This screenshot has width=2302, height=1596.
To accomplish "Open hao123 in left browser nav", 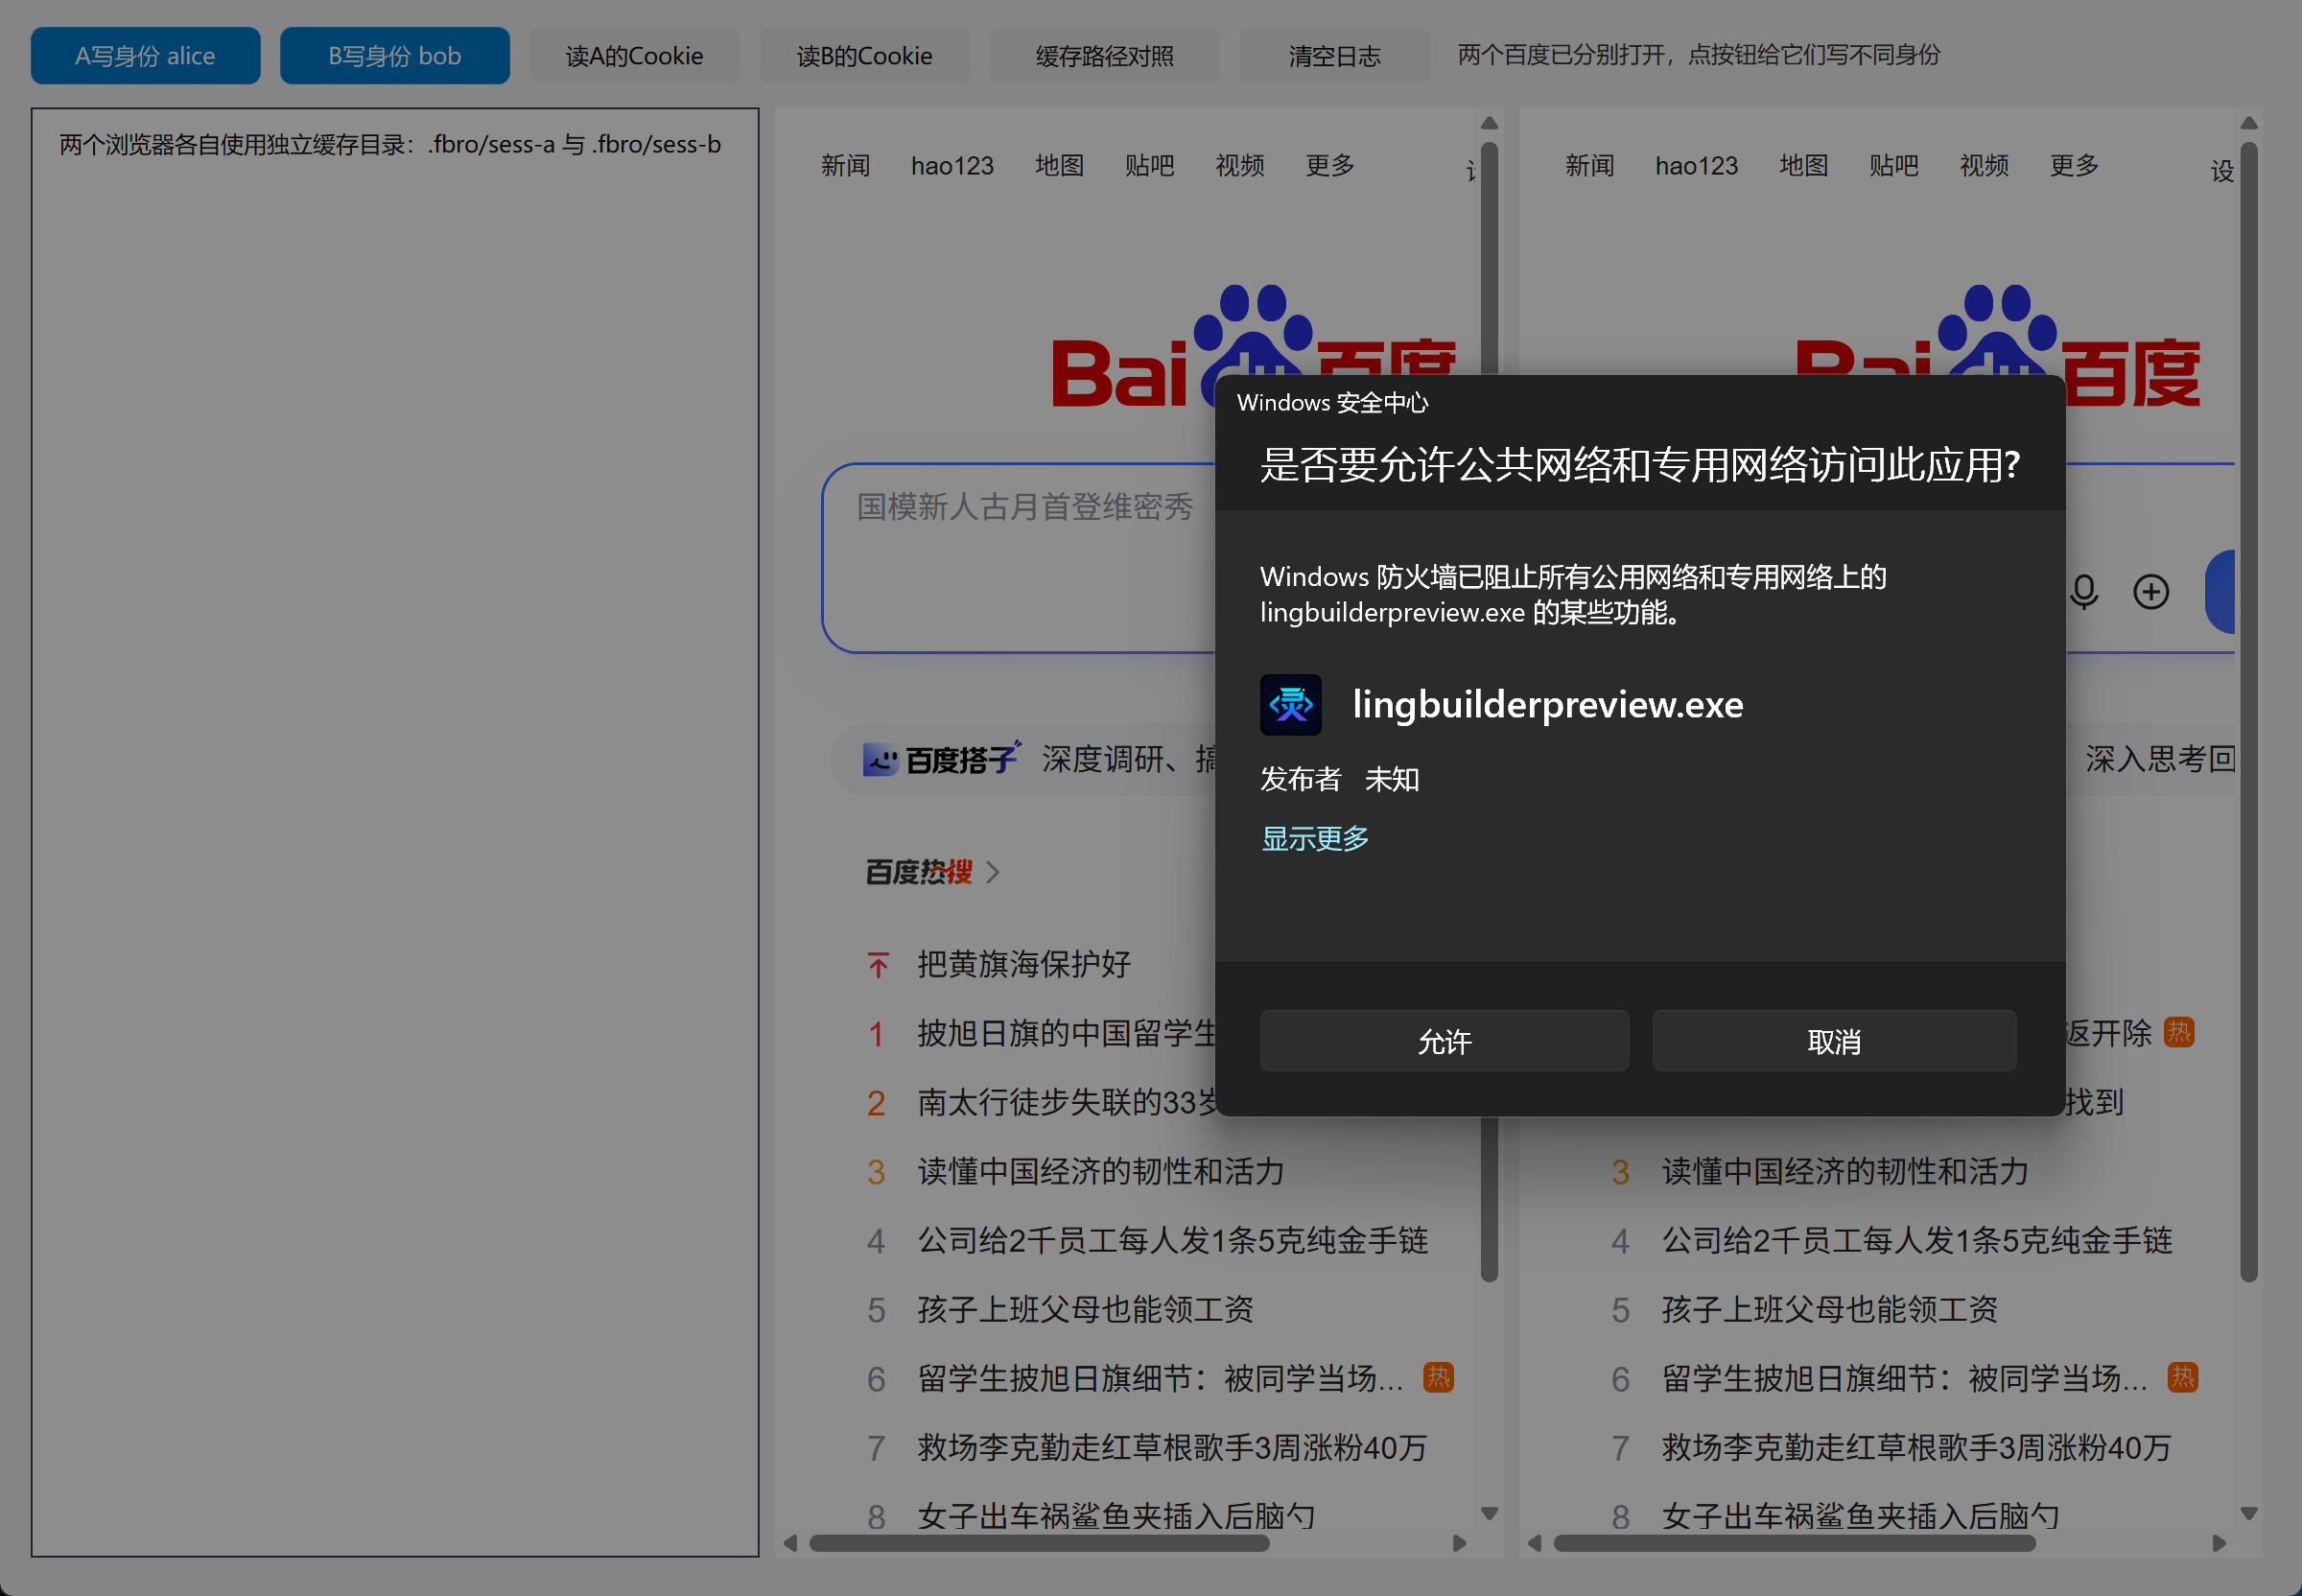I will pos(952,165).
